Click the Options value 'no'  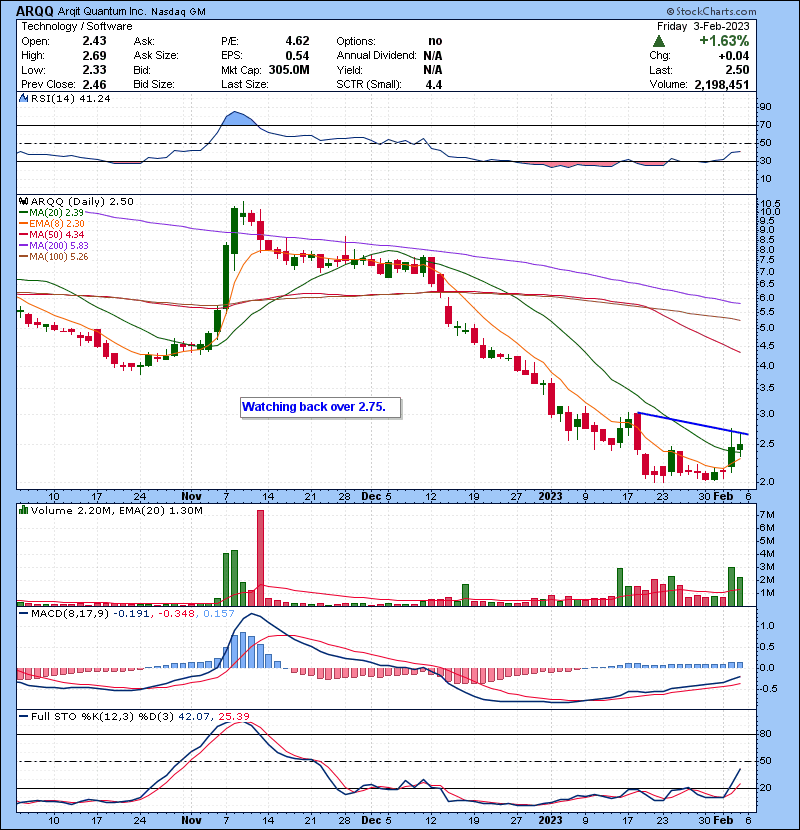click(435, 41)
